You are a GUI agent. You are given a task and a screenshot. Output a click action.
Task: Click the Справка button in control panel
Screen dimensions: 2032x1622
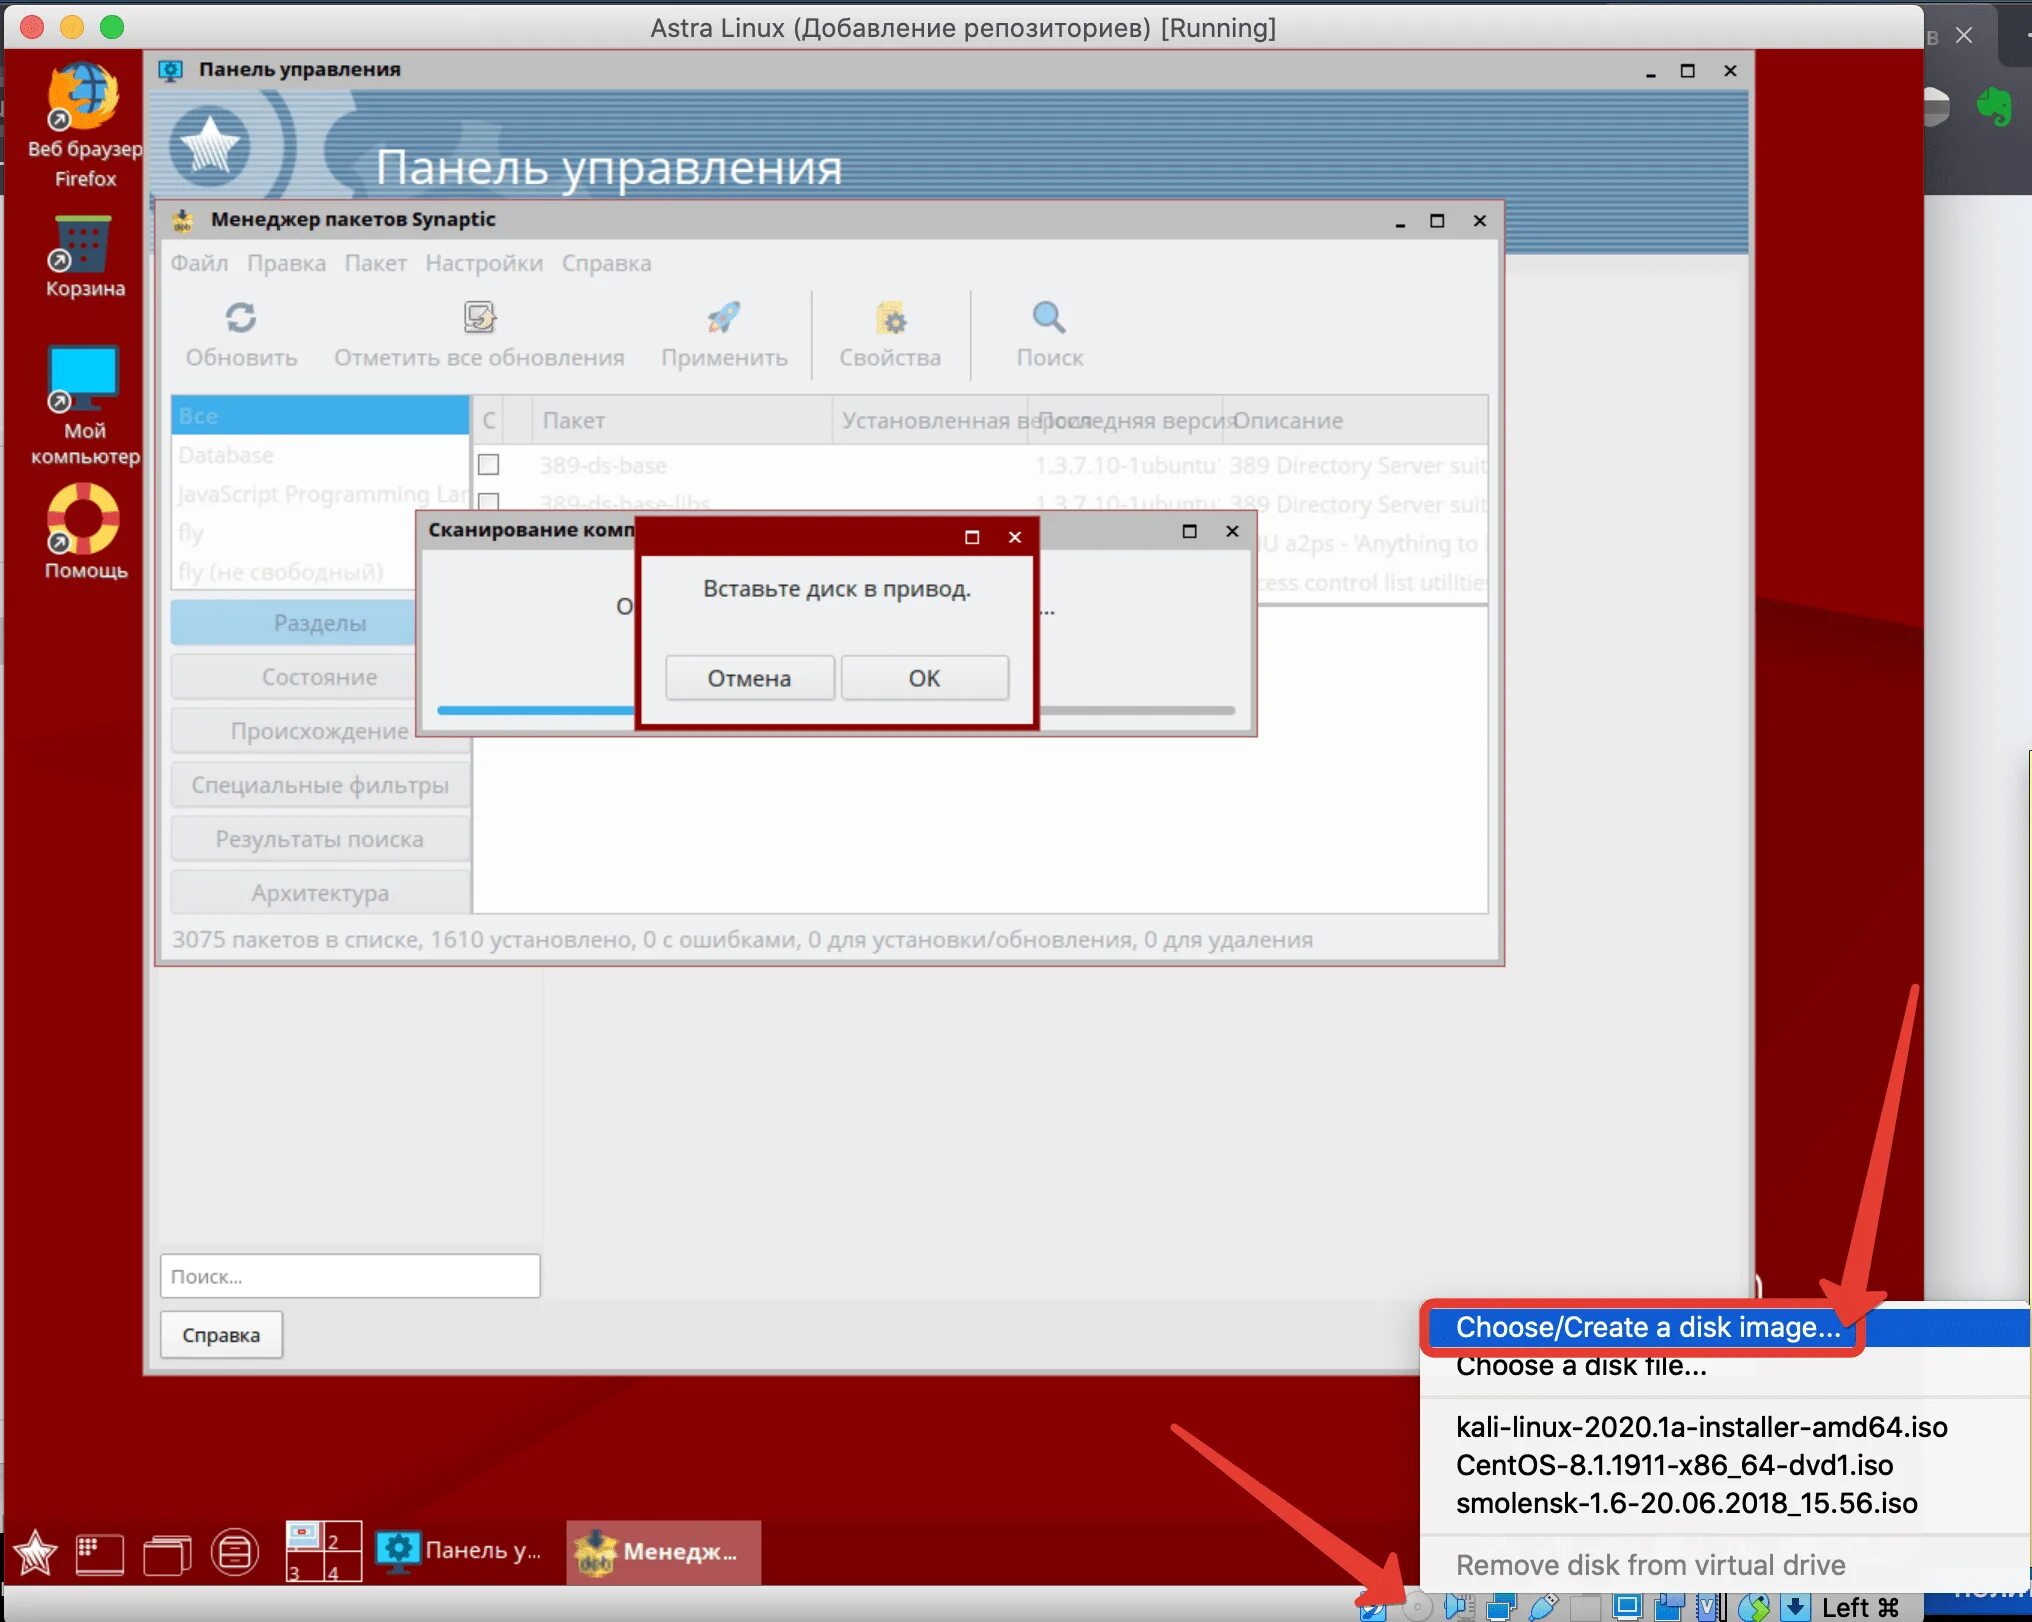221,1335
